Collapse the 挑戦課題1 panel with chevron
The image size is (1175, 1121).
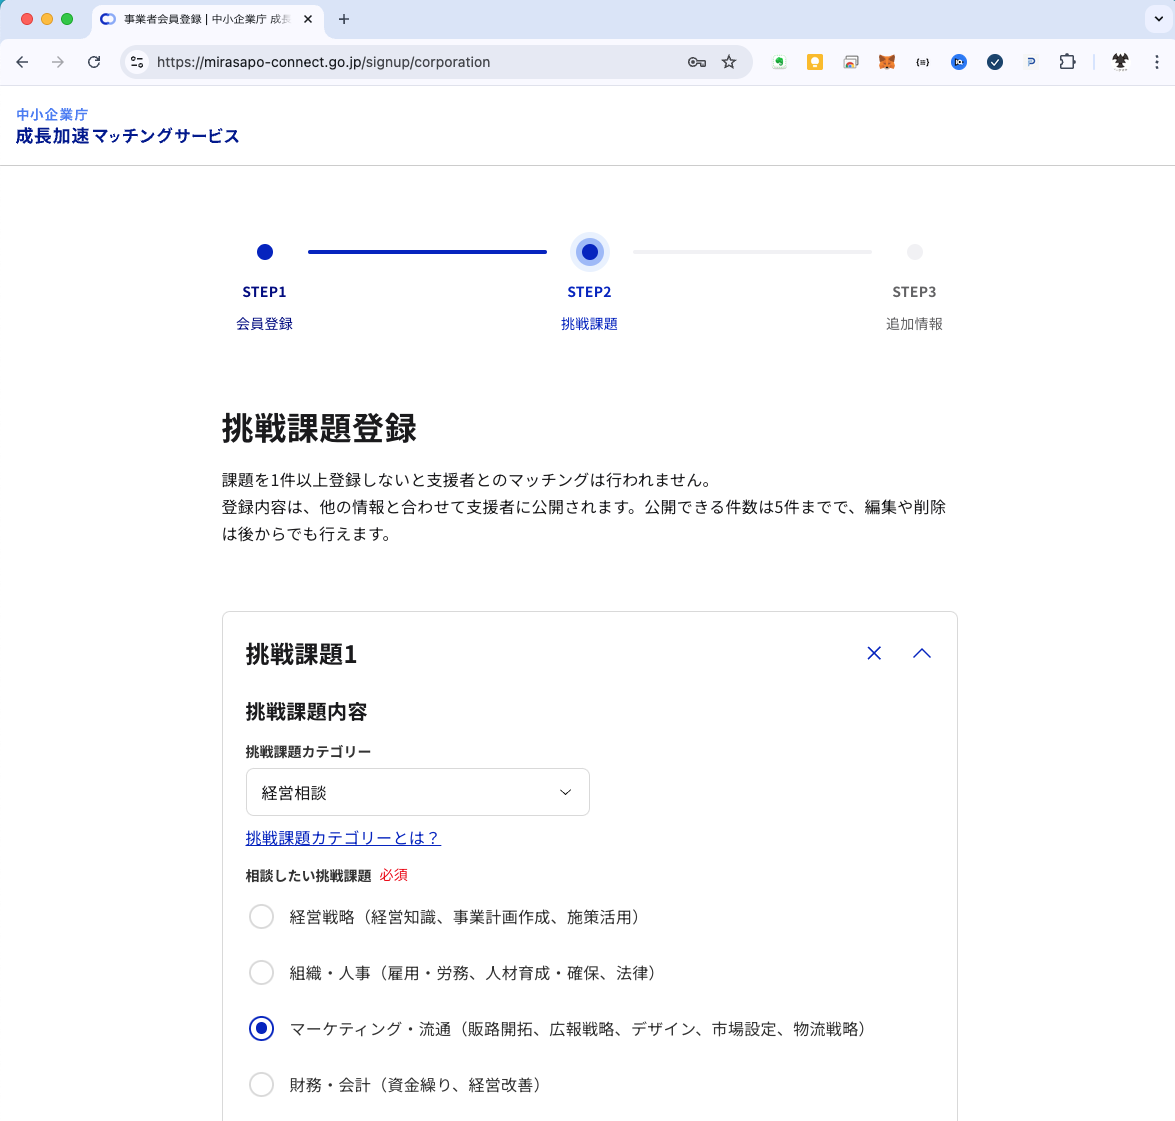click(922, 653)
